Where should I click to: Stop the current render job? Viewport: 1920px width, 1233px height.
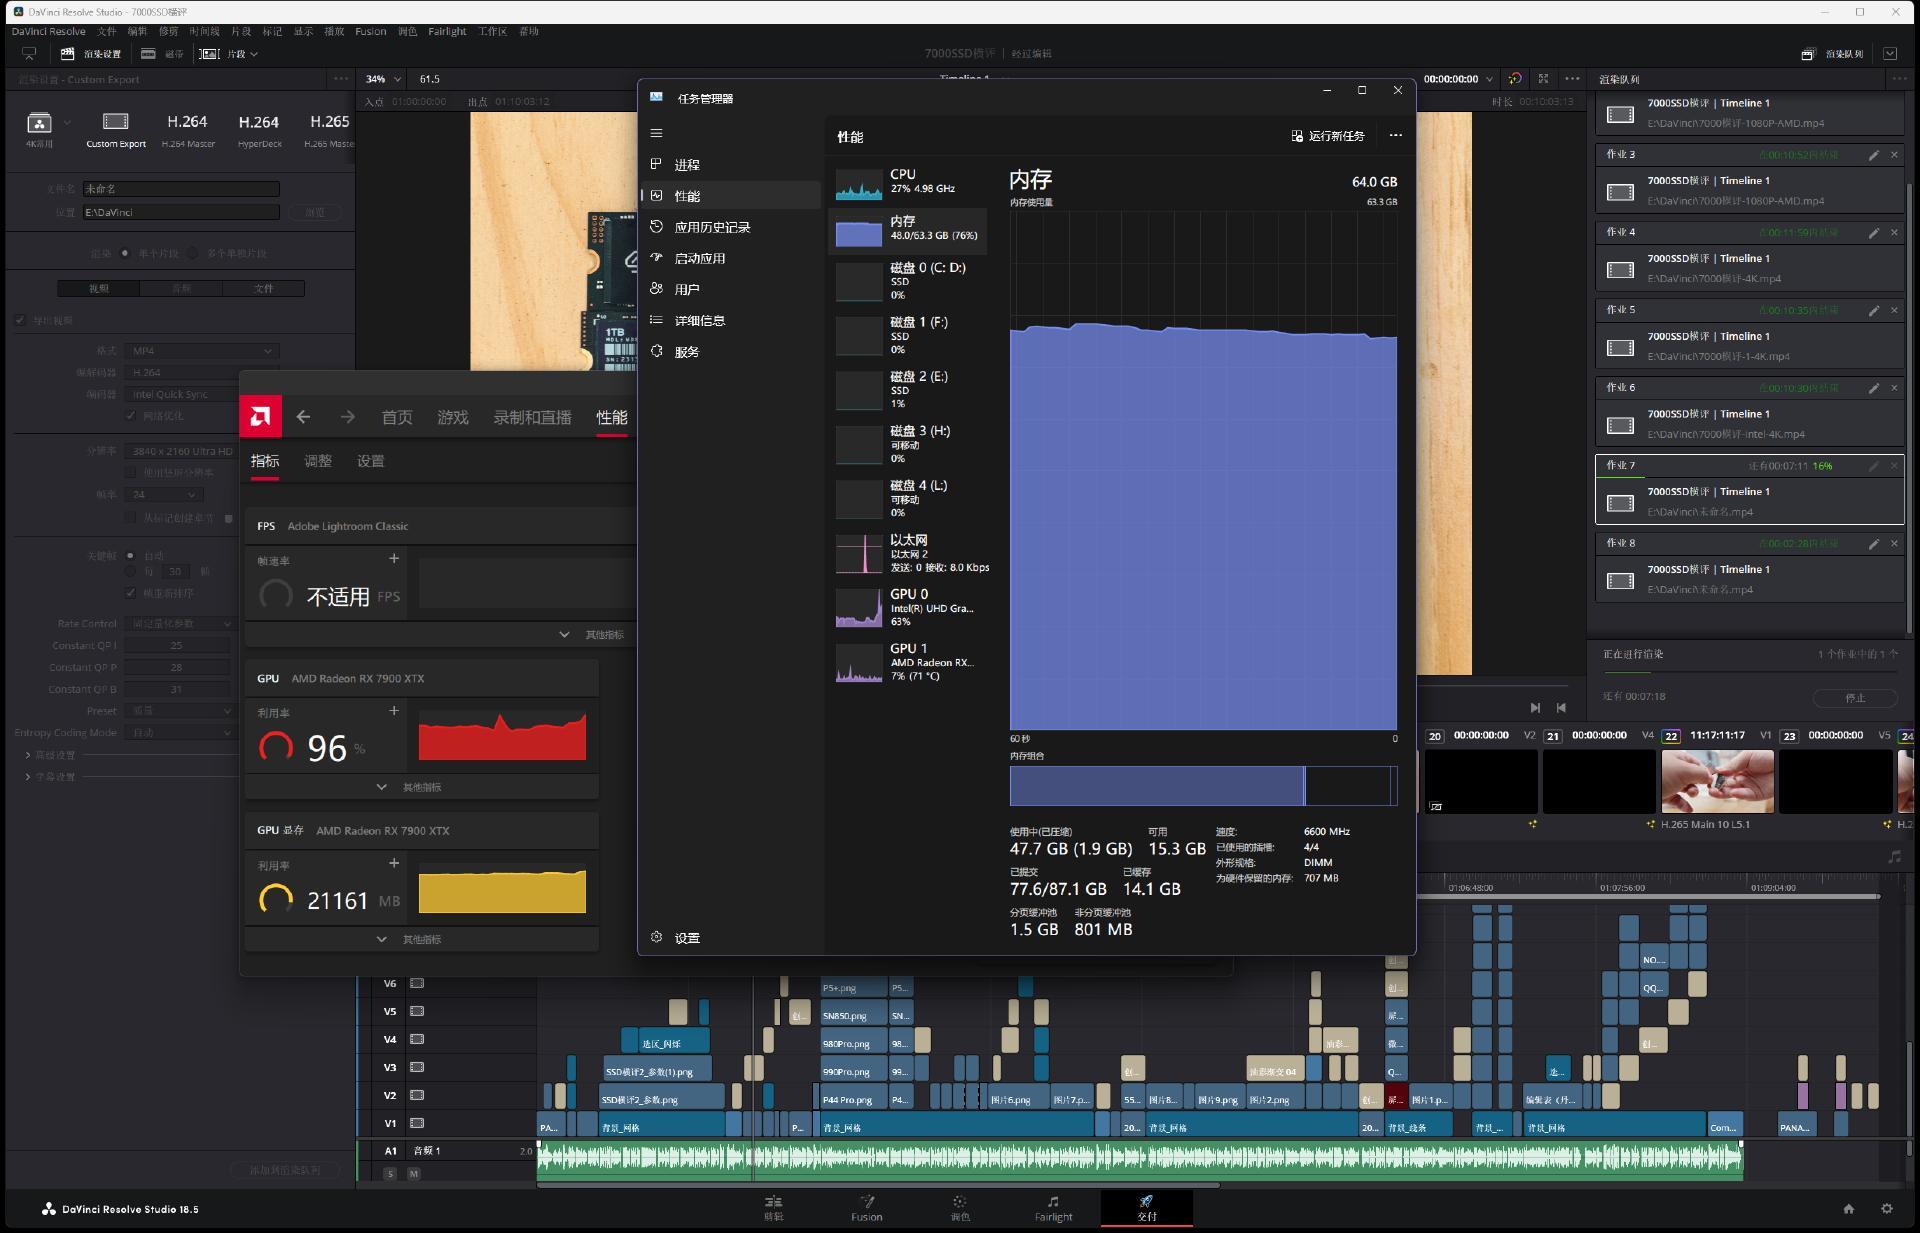coord(1854,698)
